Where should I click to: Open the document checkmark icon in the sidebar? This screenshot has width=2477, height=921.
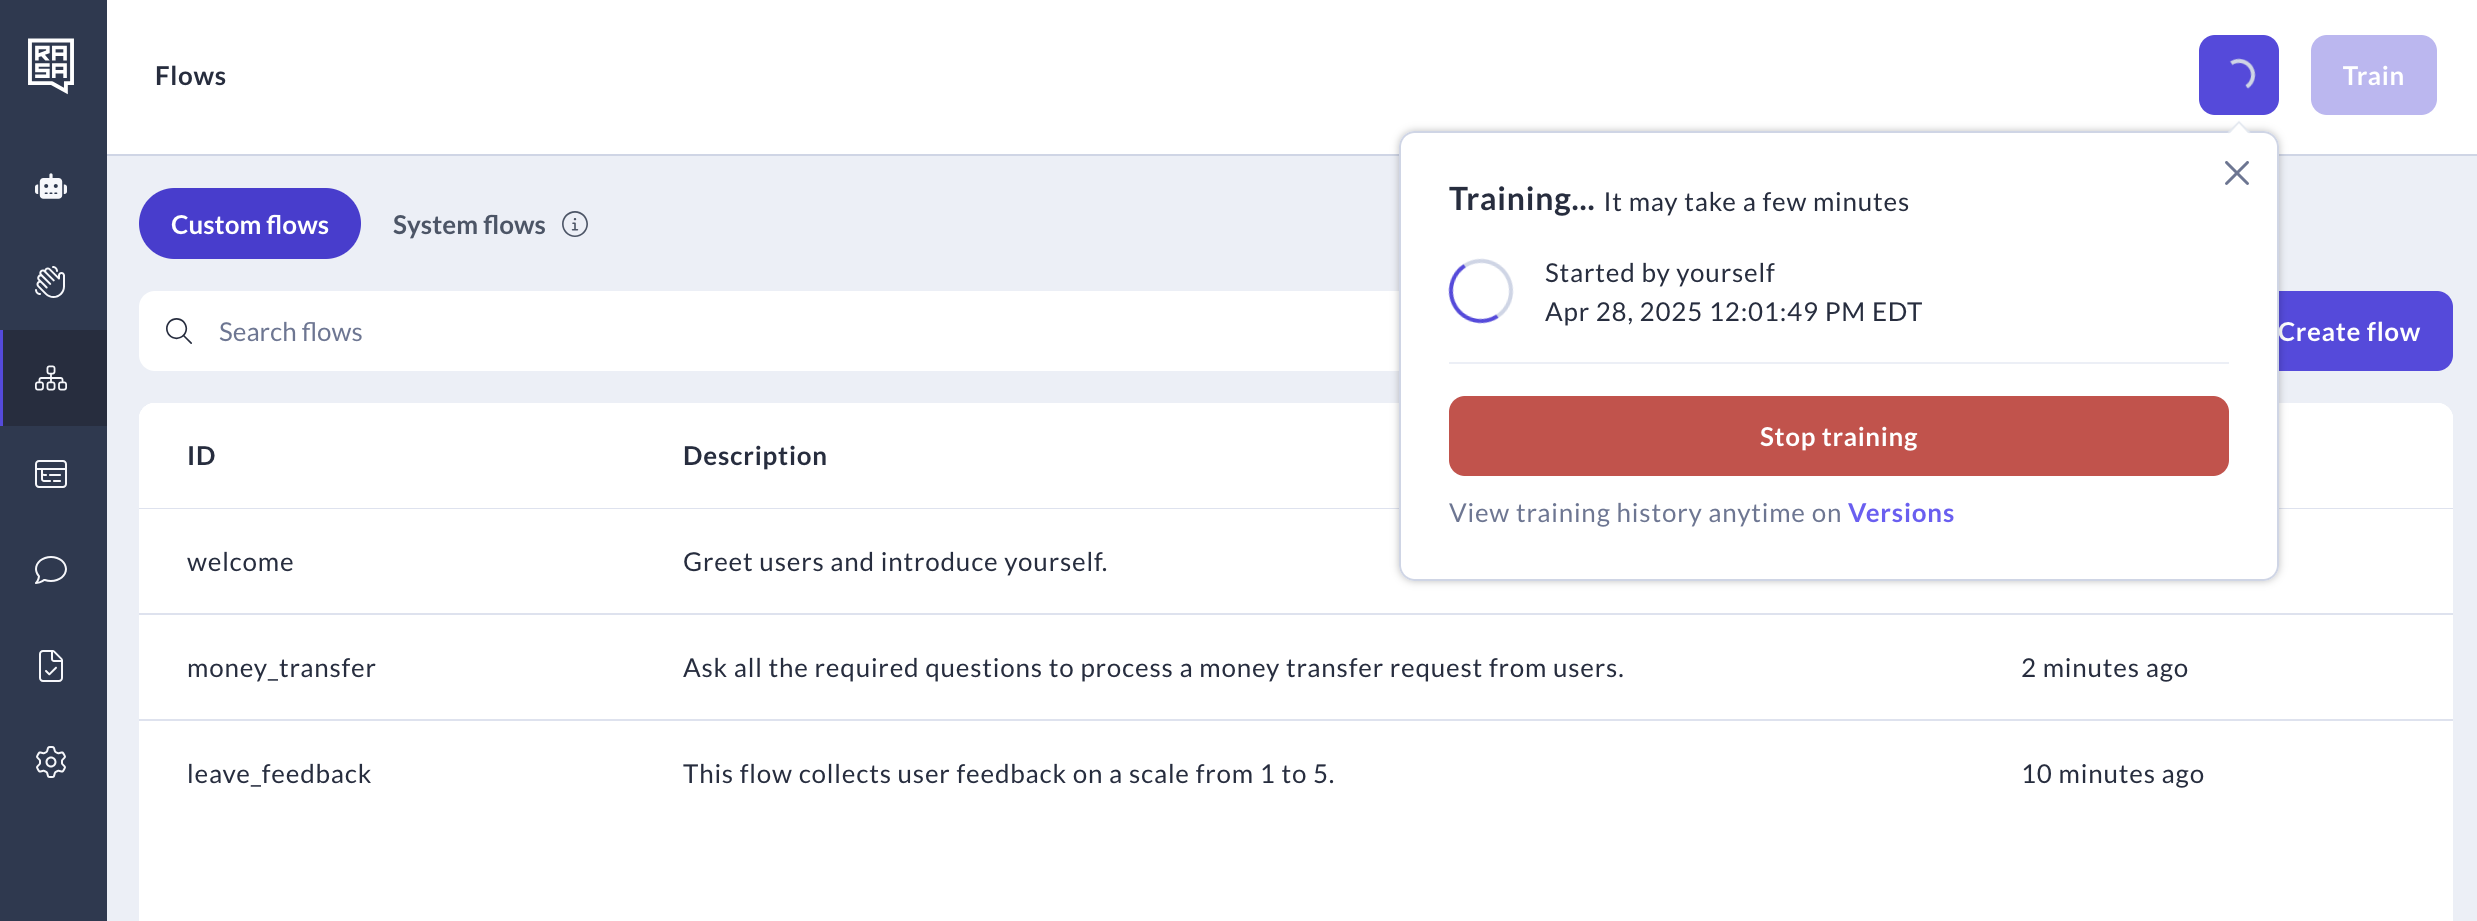tap(51, 666)
